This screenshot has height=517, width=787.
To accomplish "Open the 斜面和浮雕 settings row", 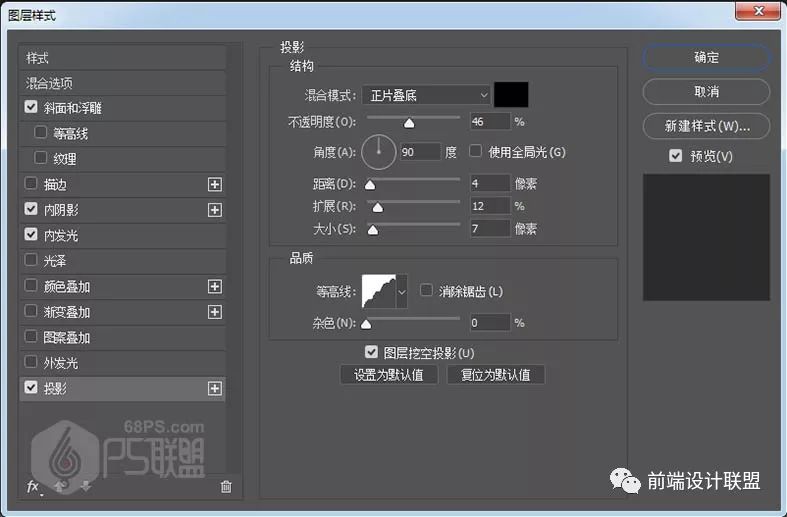I will point(122,108).
